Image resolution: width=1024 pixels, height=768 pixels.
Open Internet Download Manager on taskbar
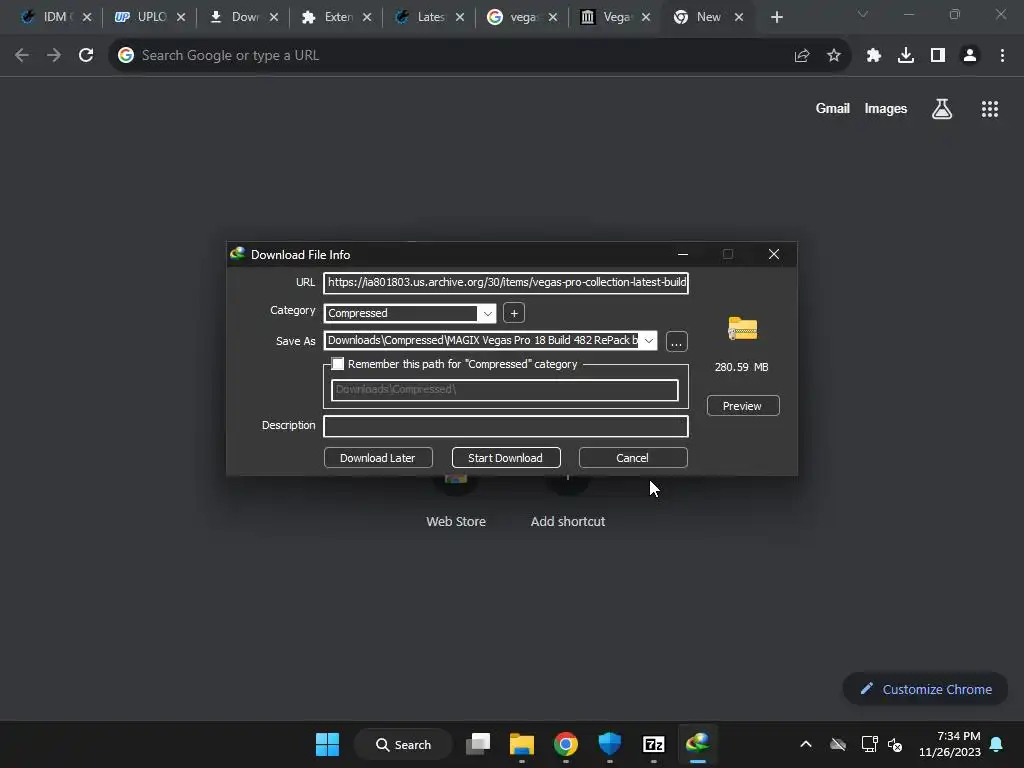[697, 744]
